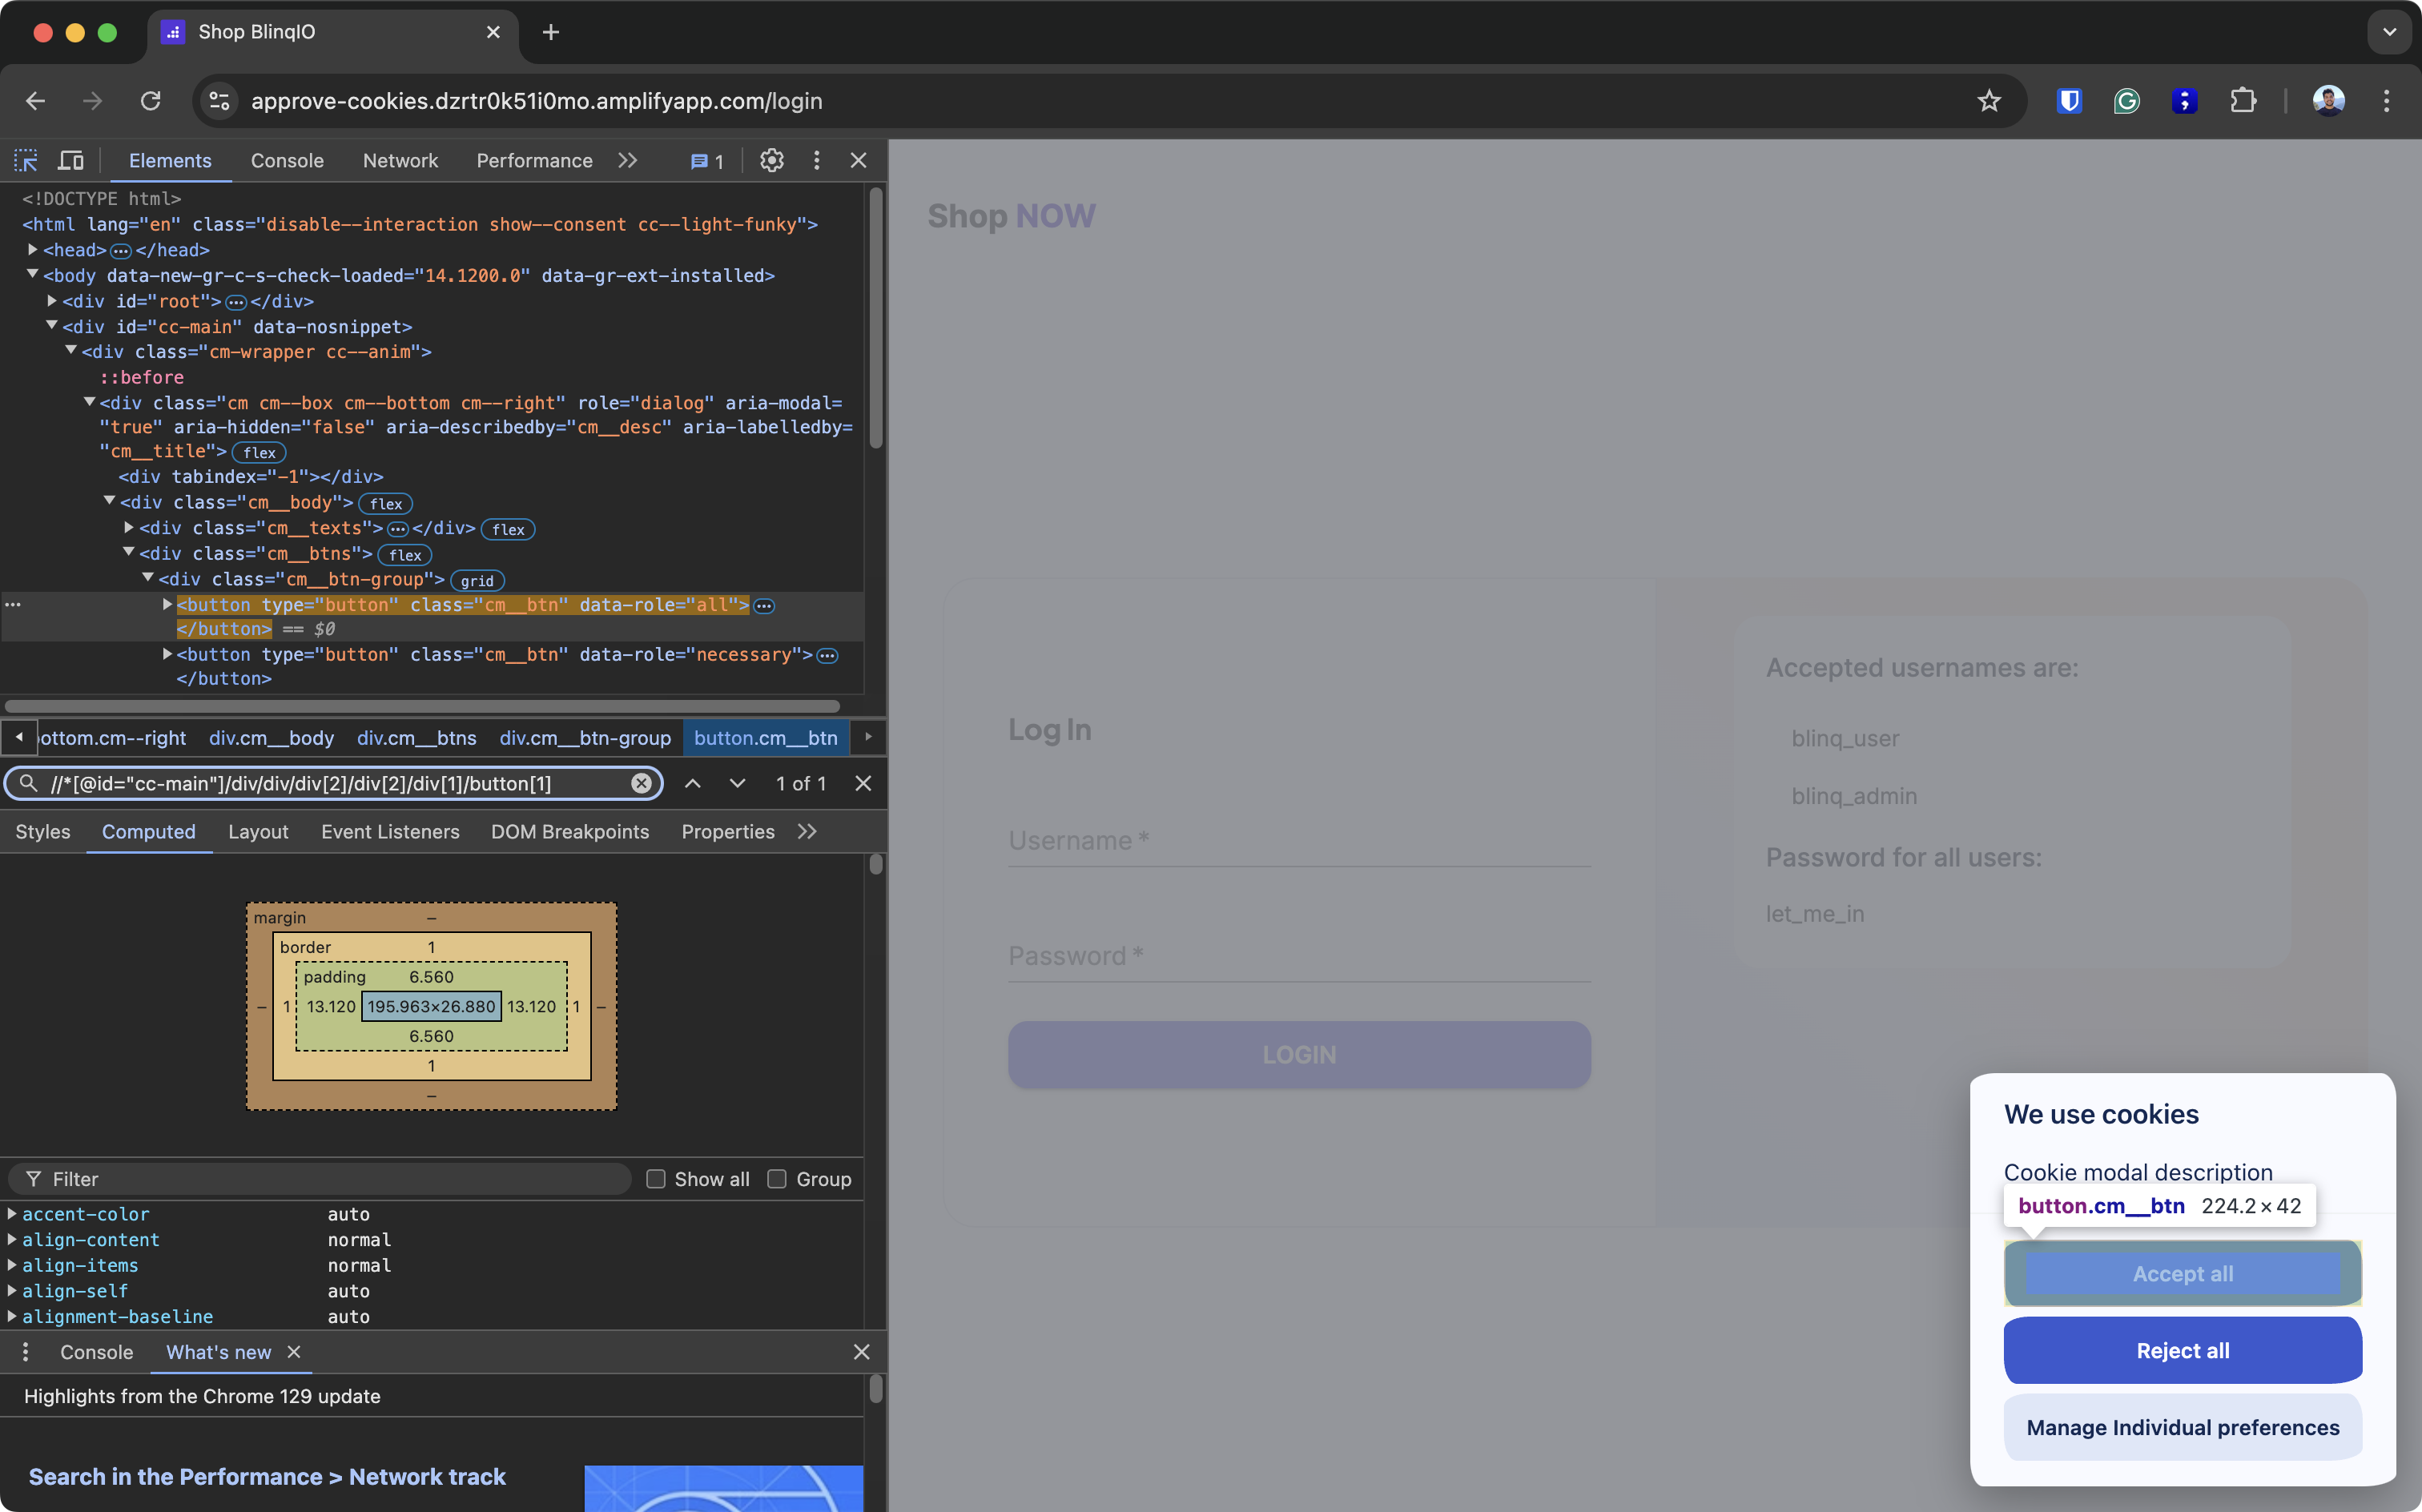Open the Chrome extensions puzzle icon

pos(2243,101)
